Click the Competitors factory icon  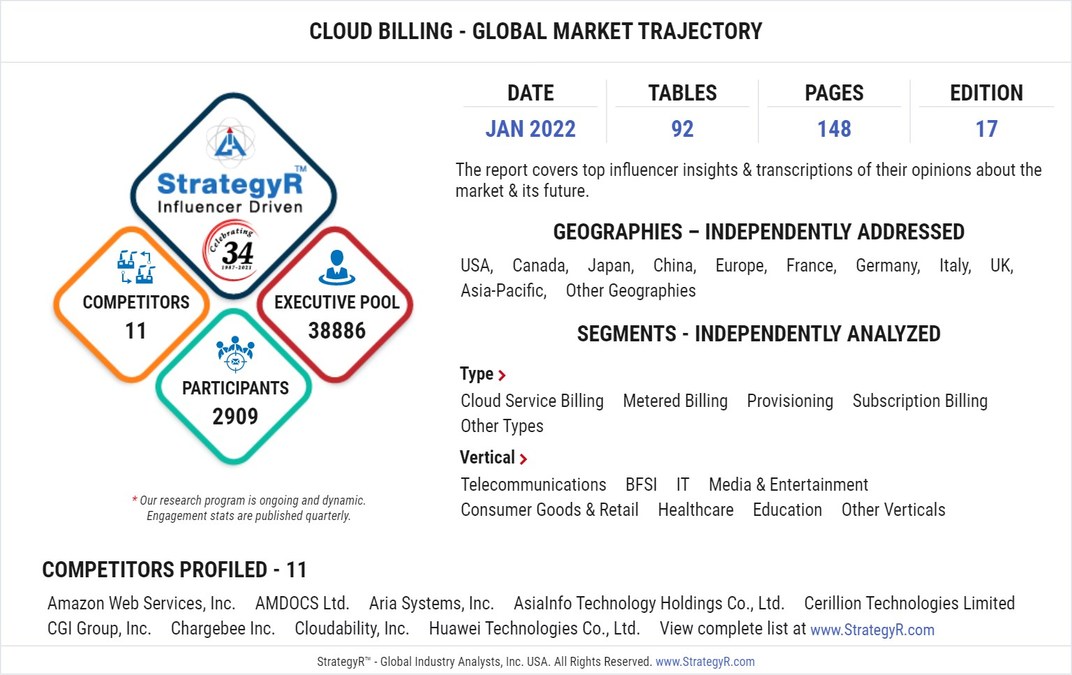[x=135, y=267]
